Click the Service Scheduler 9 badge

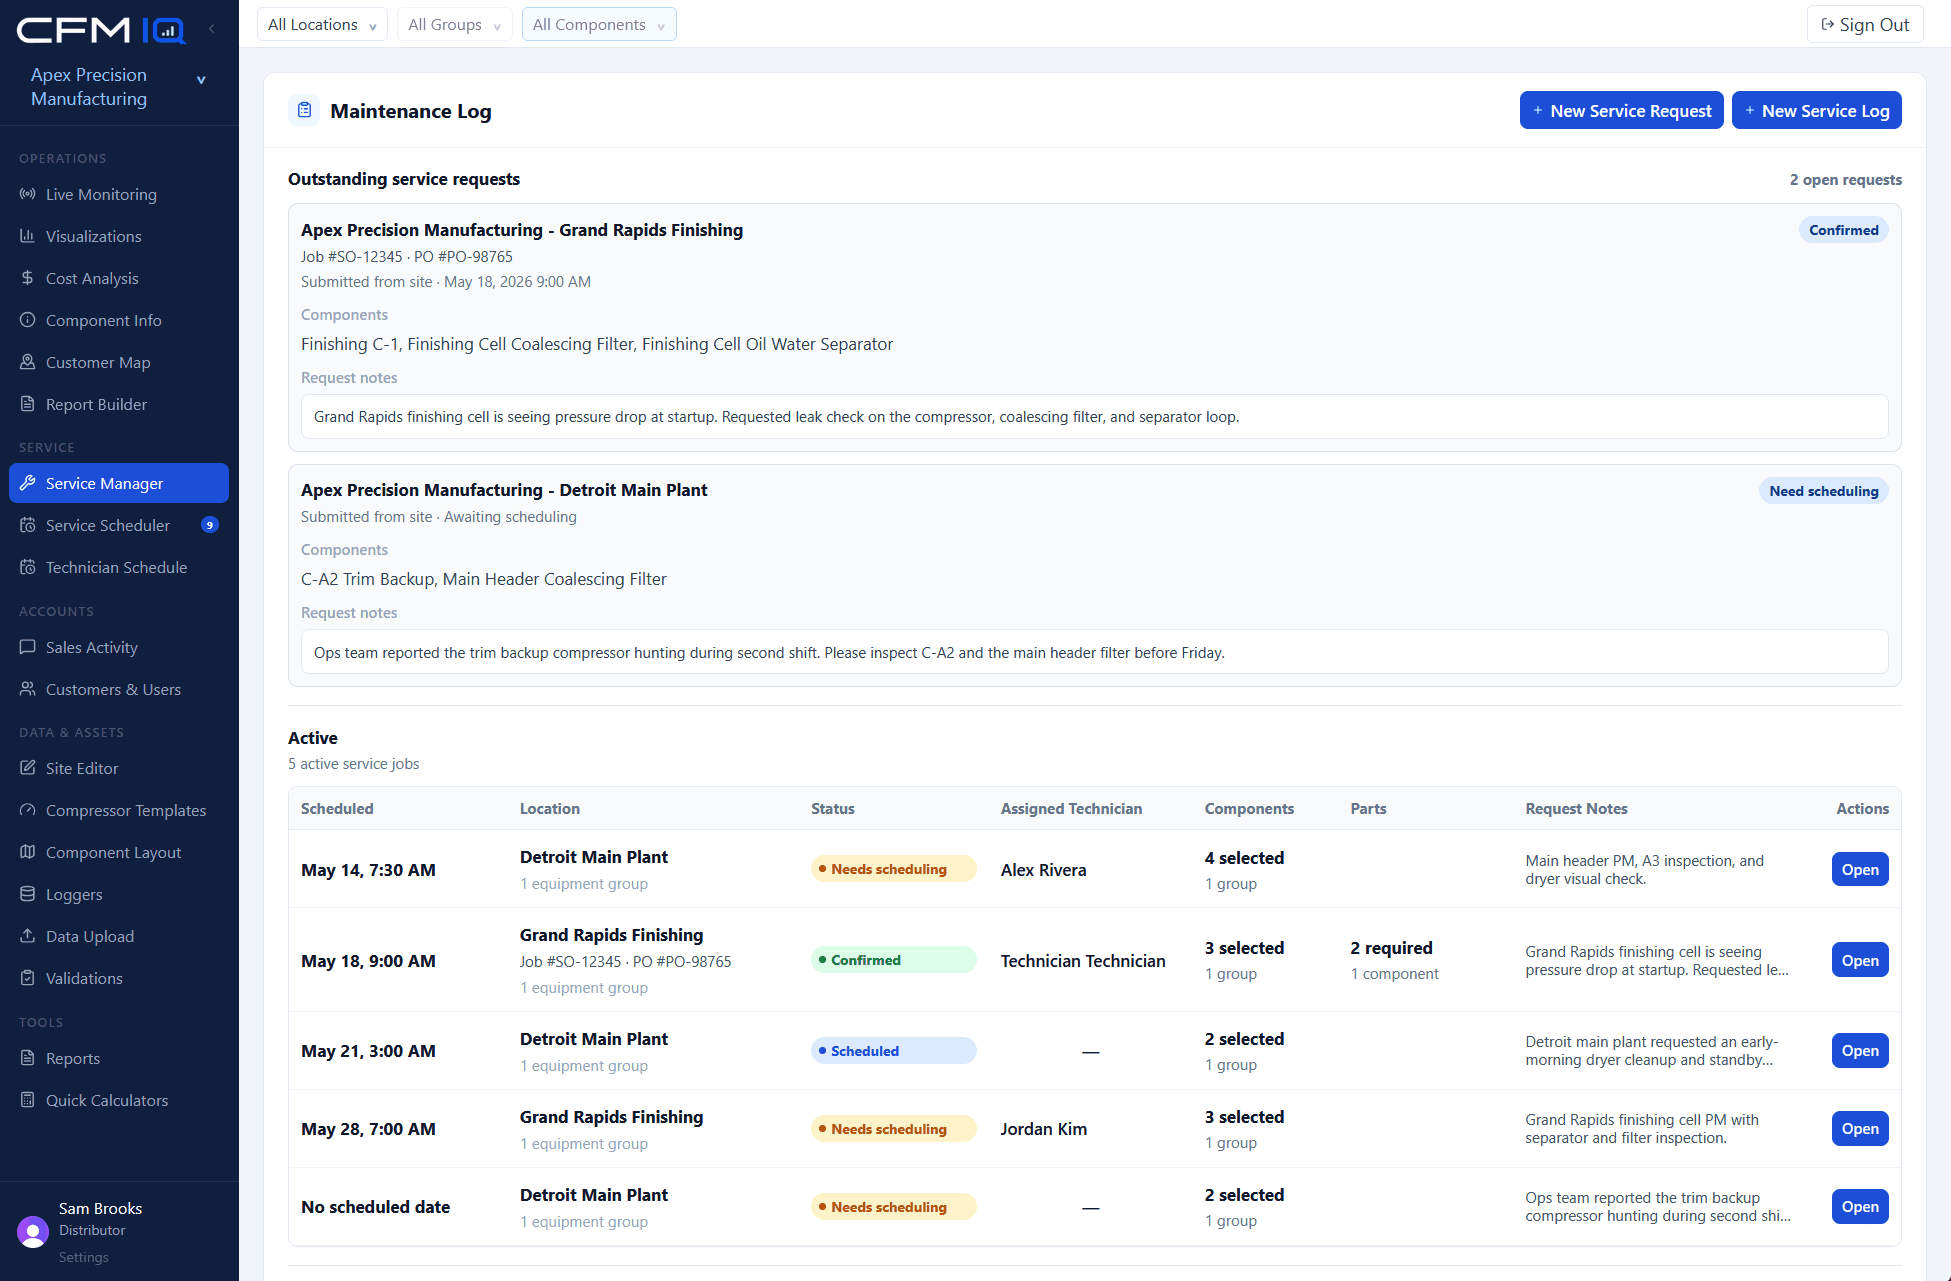tap(210, 525)
